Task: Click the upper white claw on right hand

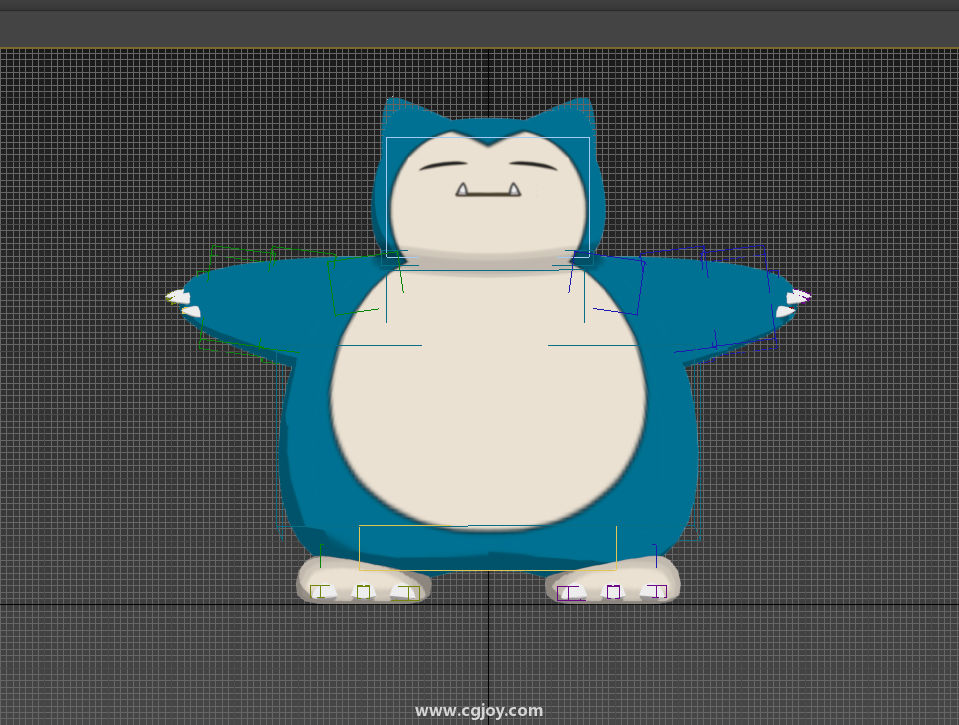Action: coord(798,297)
